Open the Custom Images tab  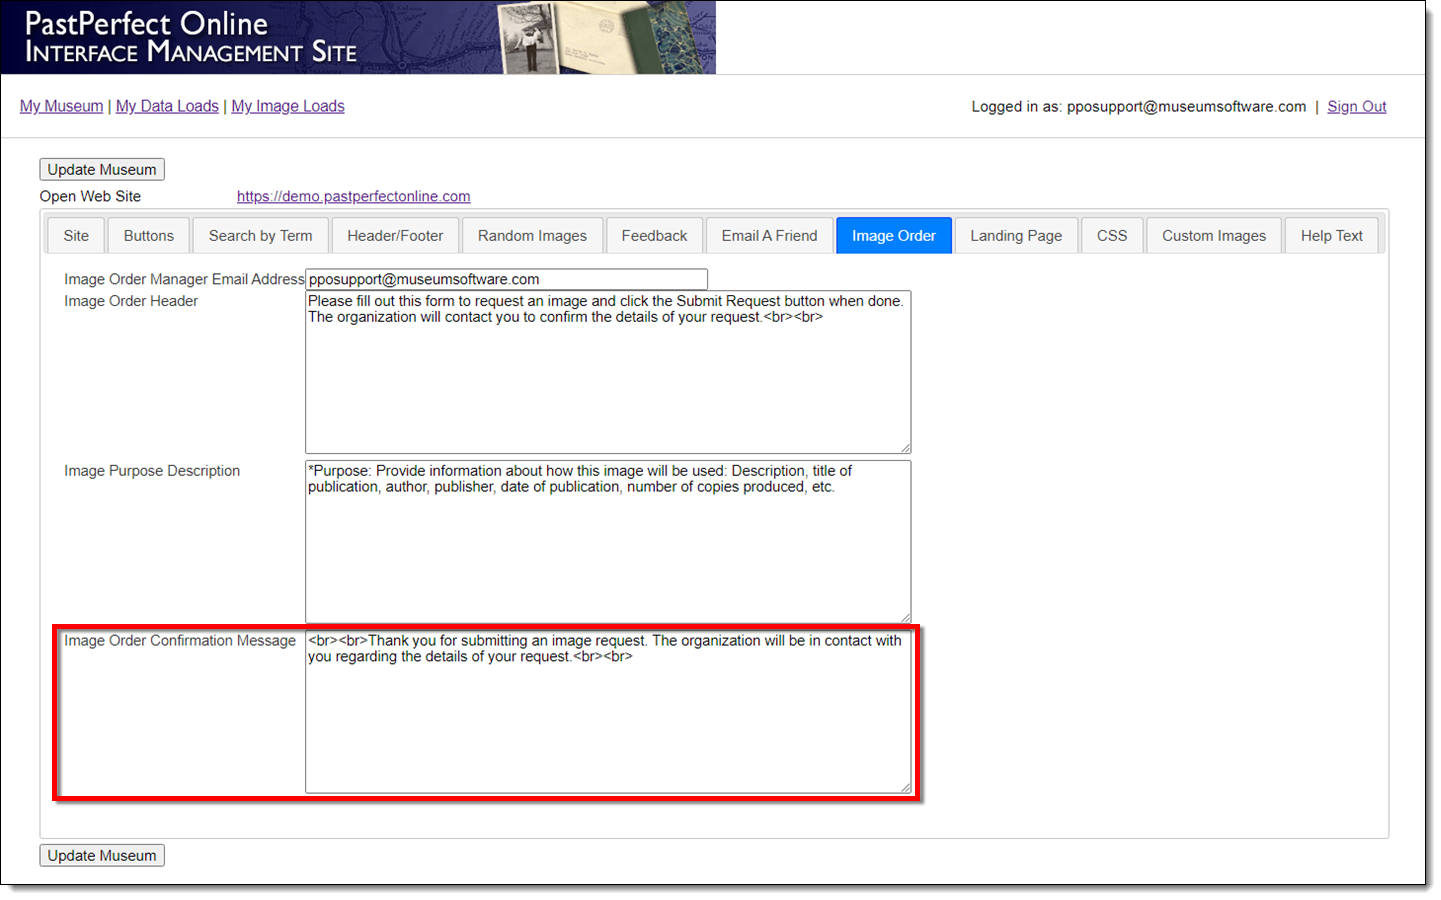click(x=1213, y=236)
